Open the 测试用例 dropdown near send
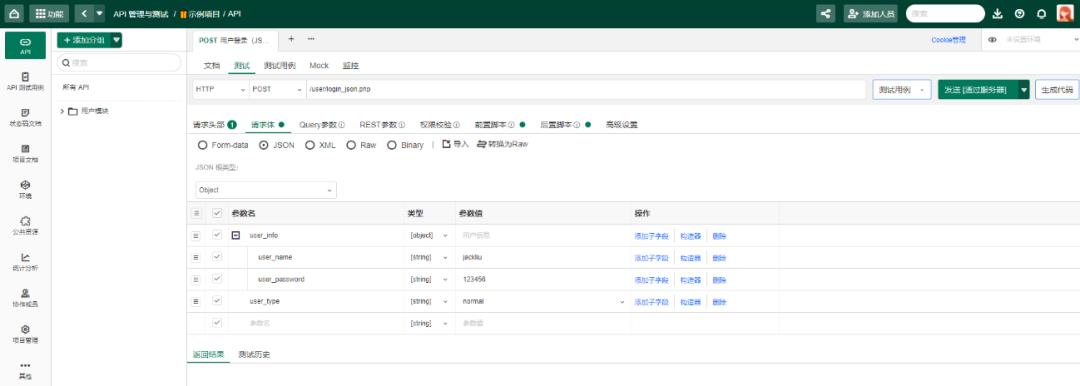 (x=902, y=90)
